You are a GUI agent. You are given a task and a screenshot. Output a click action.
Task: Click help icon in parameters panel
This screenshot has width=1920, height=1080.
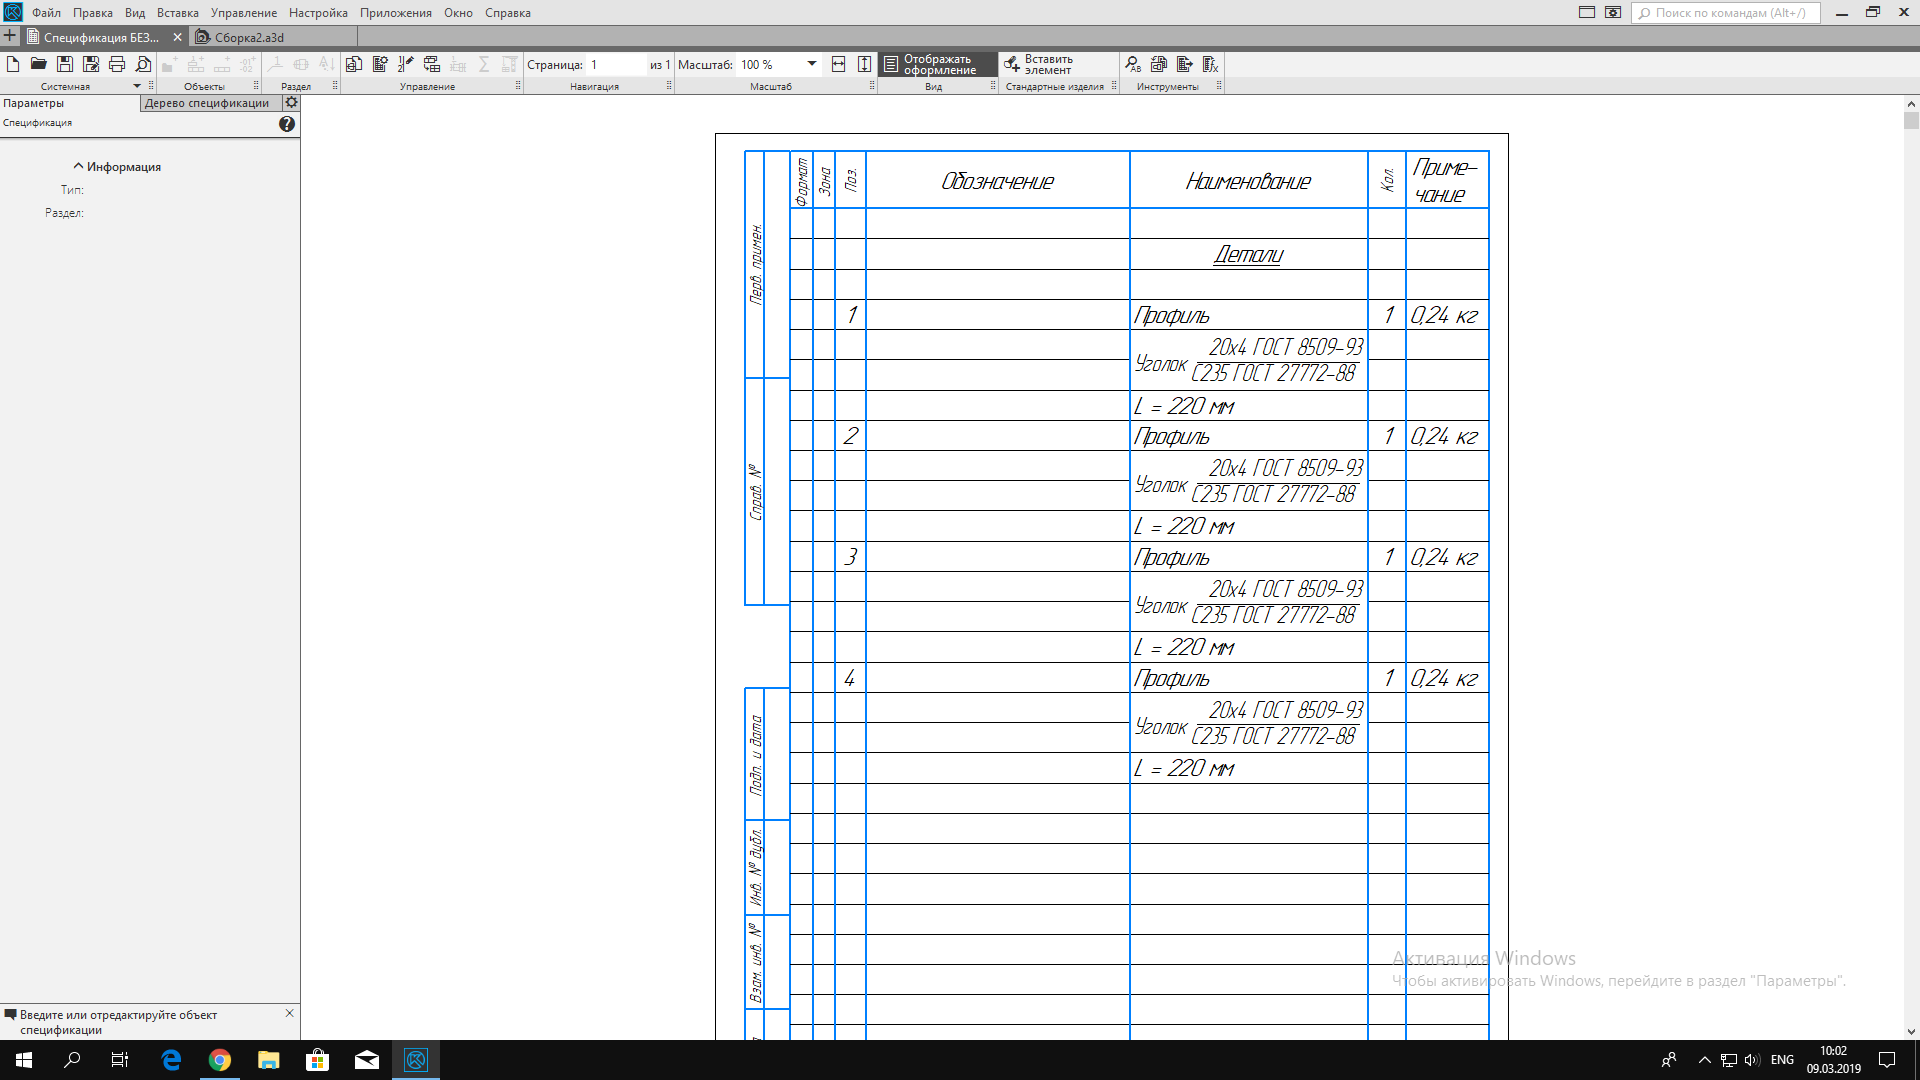pyautogui.click(x=287, y=123)
